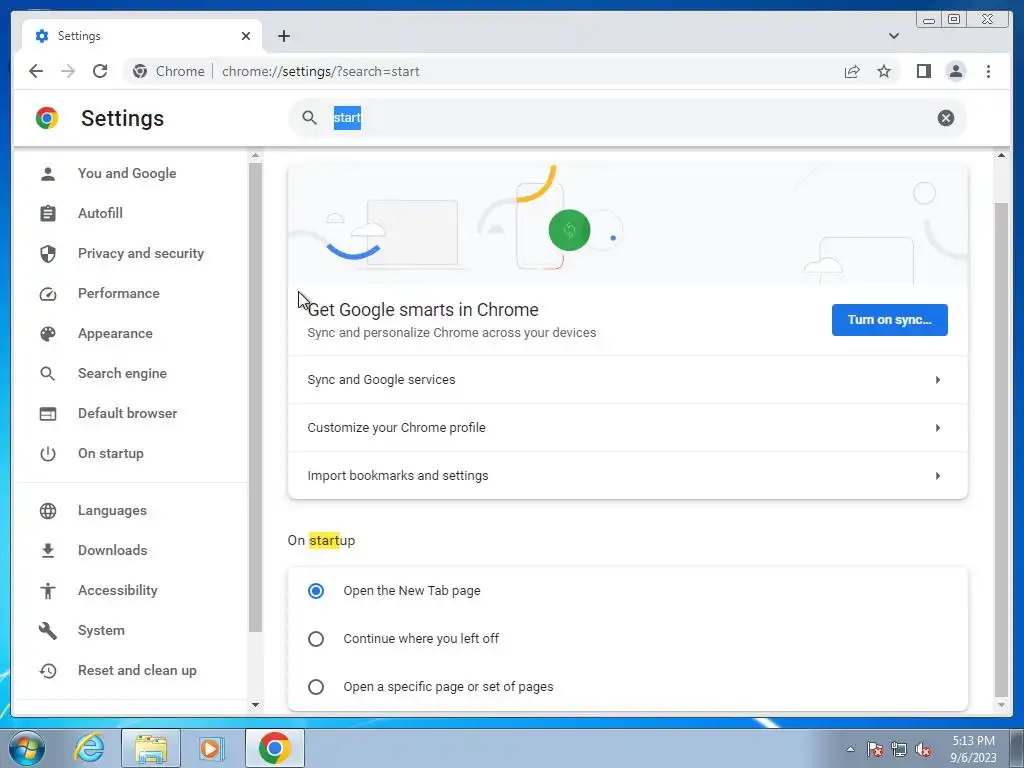Open Downloads settings
Screen dimensions: 1024x768
click(x=112, y=550)
